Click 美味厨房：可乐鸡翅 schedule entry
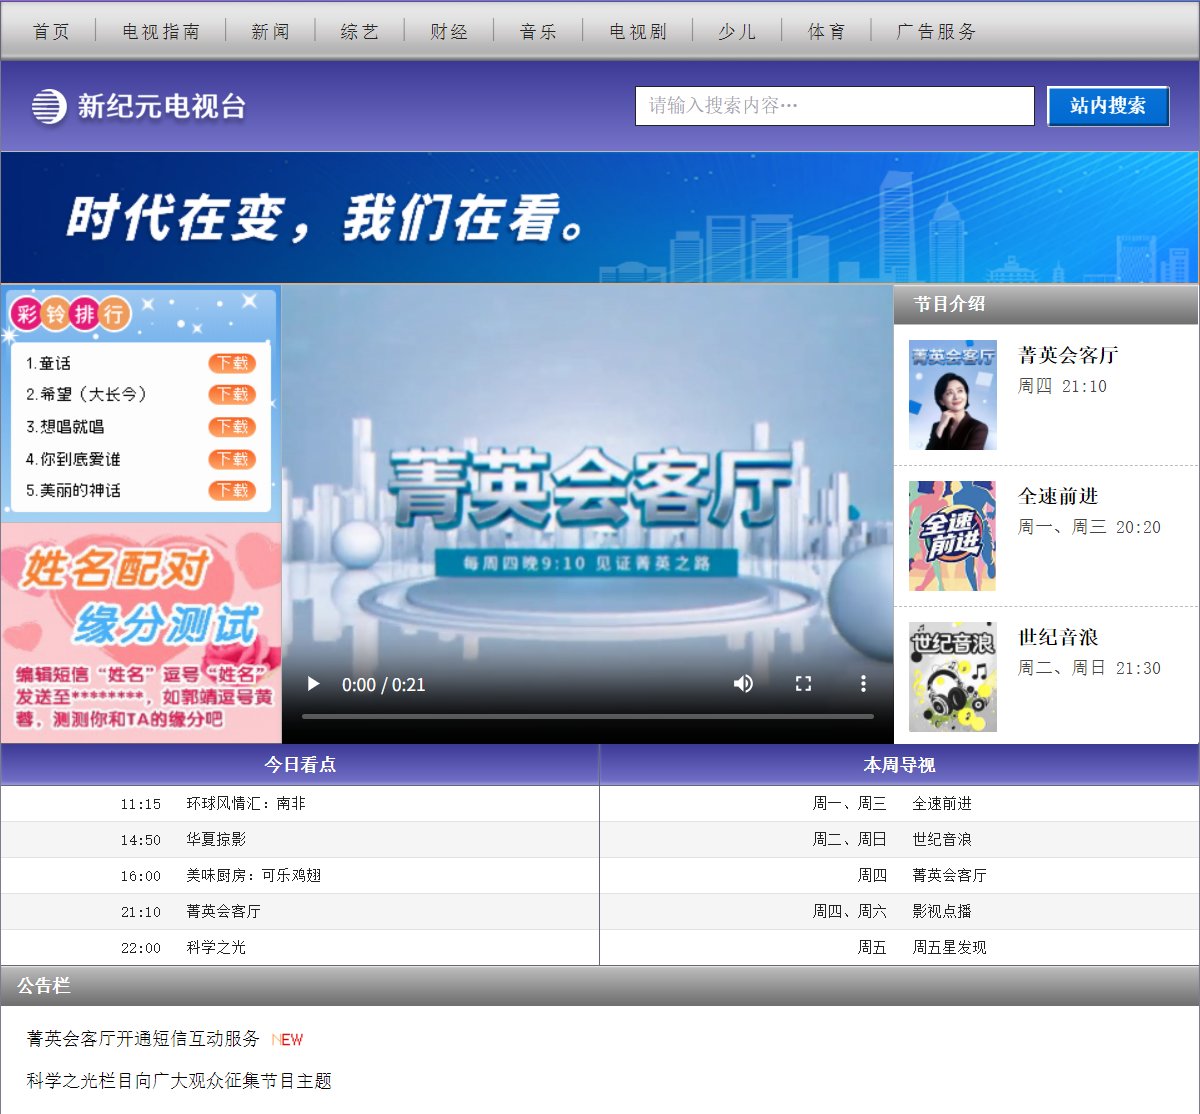Screen dimensions: 1200x1114 point(253,876)
